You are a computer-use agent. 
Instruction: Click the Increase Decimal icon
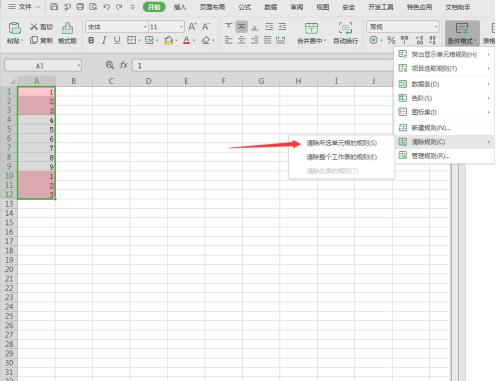pos(420,40)
